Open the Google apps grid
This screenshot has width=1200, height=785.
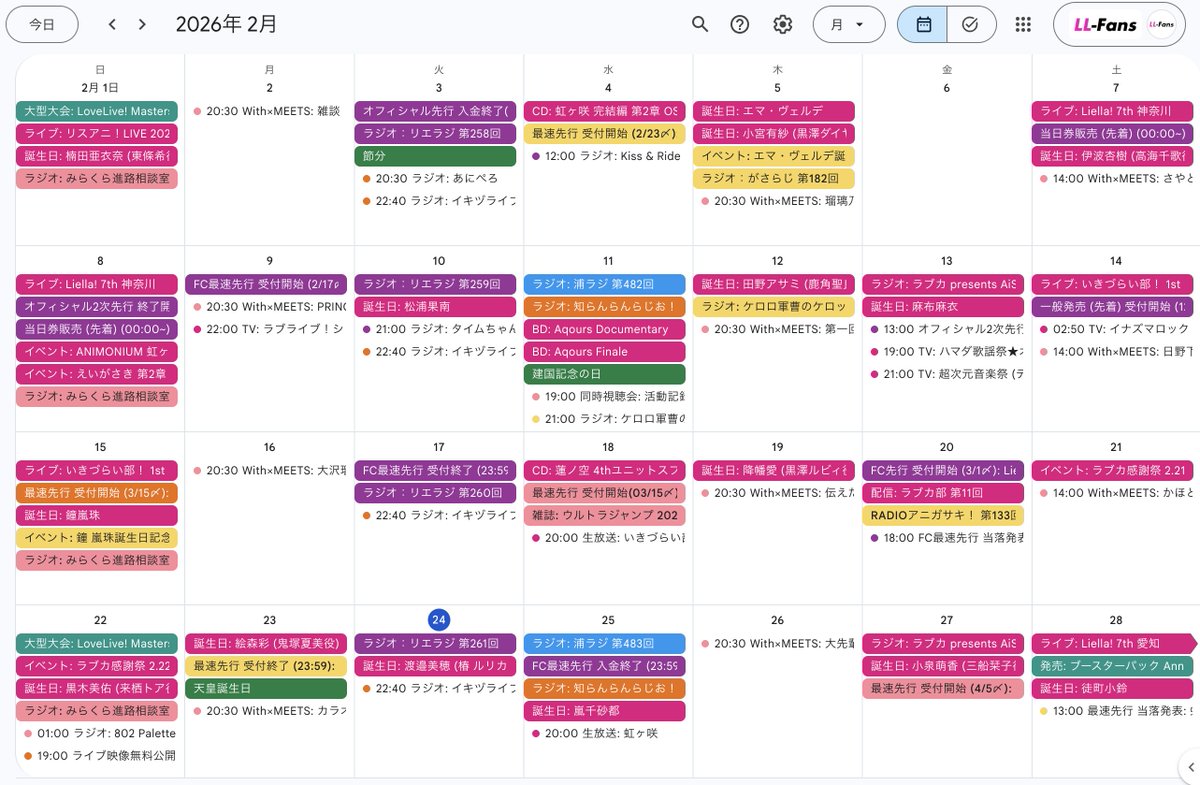point(1023,25)
